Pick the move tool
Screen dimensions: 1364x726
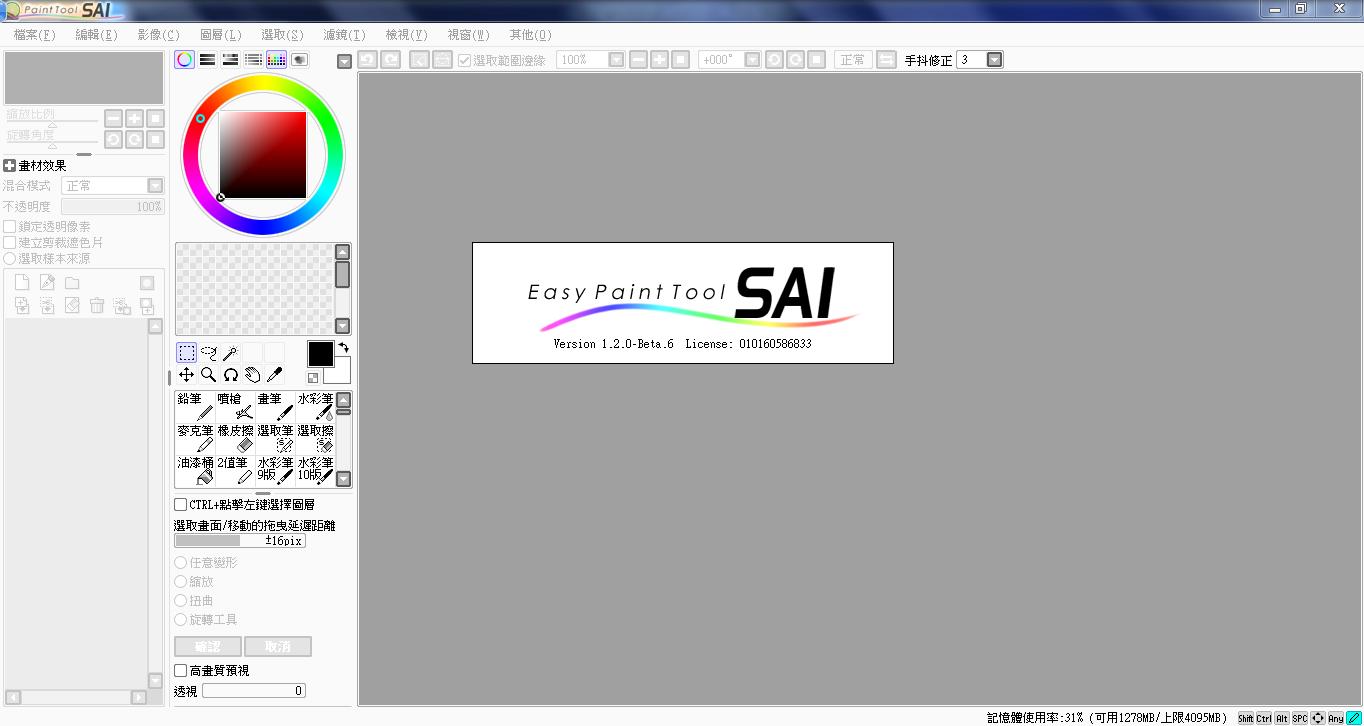coord(187,375)
